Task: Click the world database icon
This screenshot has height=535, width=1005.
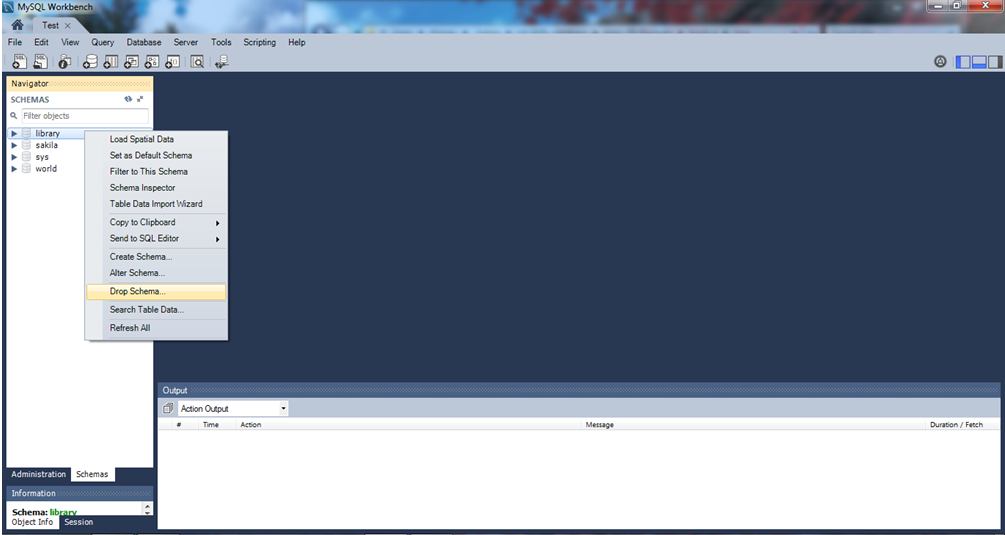Action: pyautogui.click(x=26, y=169)
